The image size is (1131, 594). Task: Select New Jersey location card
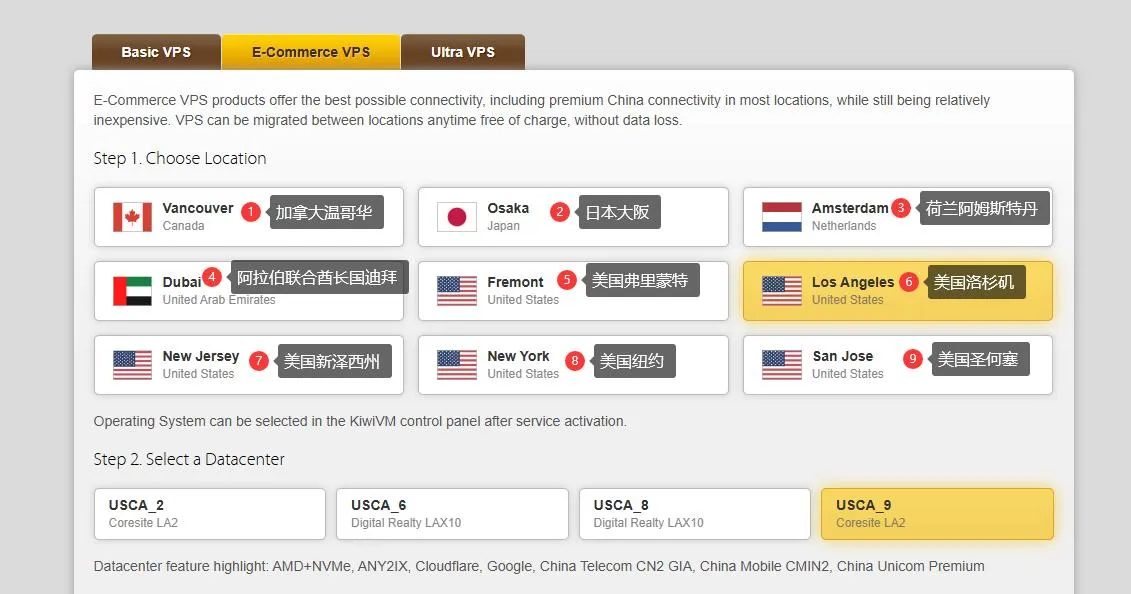[249, 365]
